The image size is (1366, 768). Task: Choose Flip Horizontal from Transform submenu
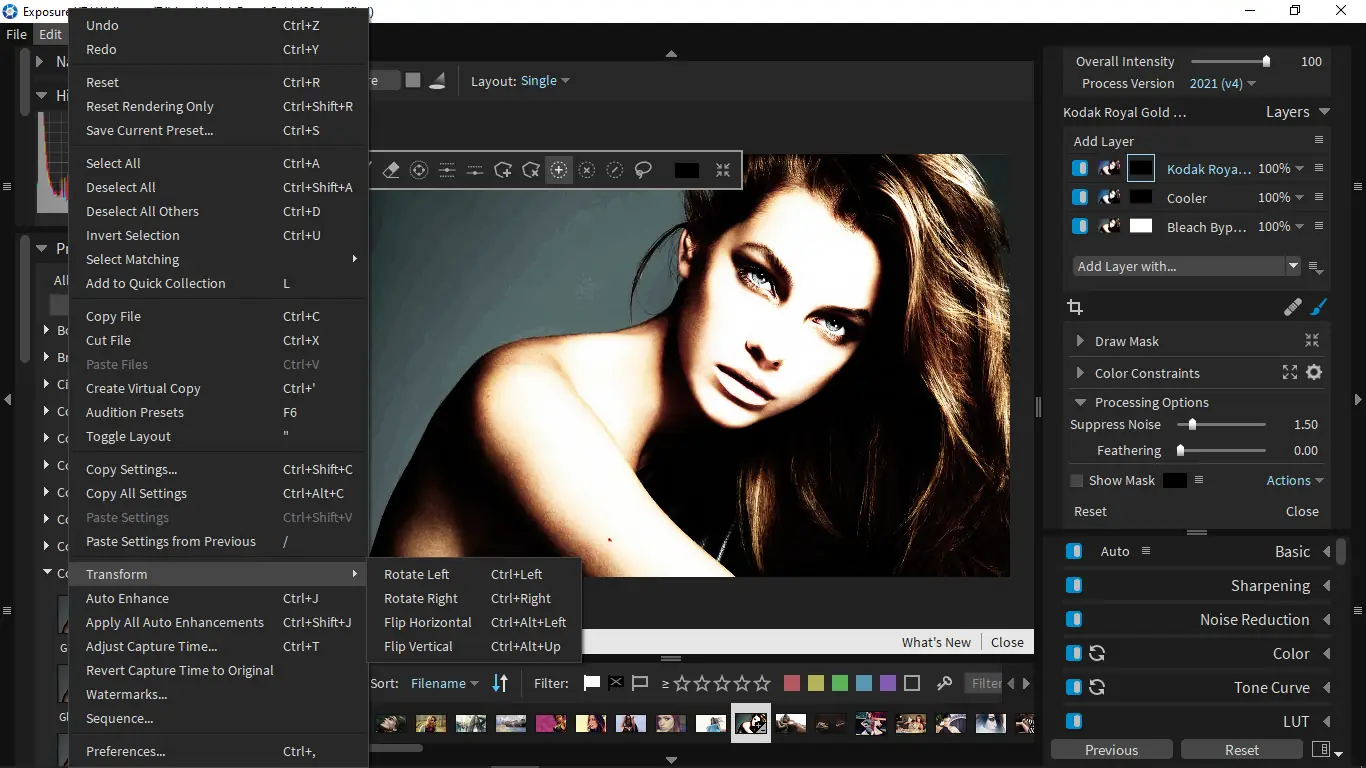point(427,622)
